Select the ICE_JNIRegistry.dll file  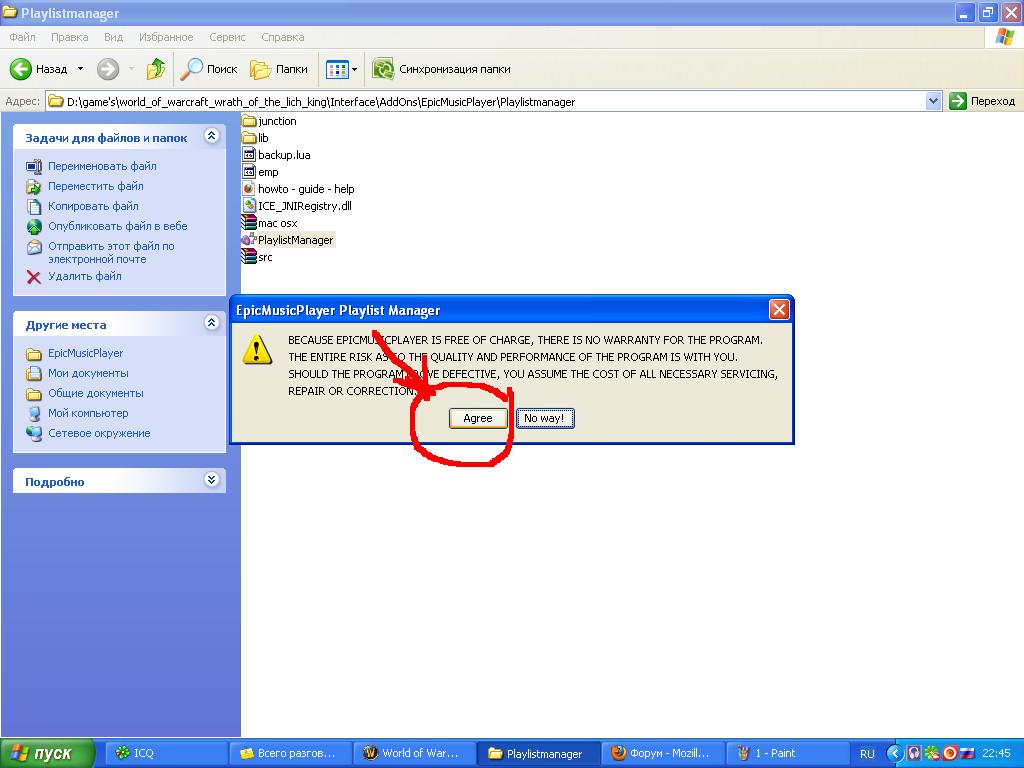pyautogui.click(x=304, y=206)
